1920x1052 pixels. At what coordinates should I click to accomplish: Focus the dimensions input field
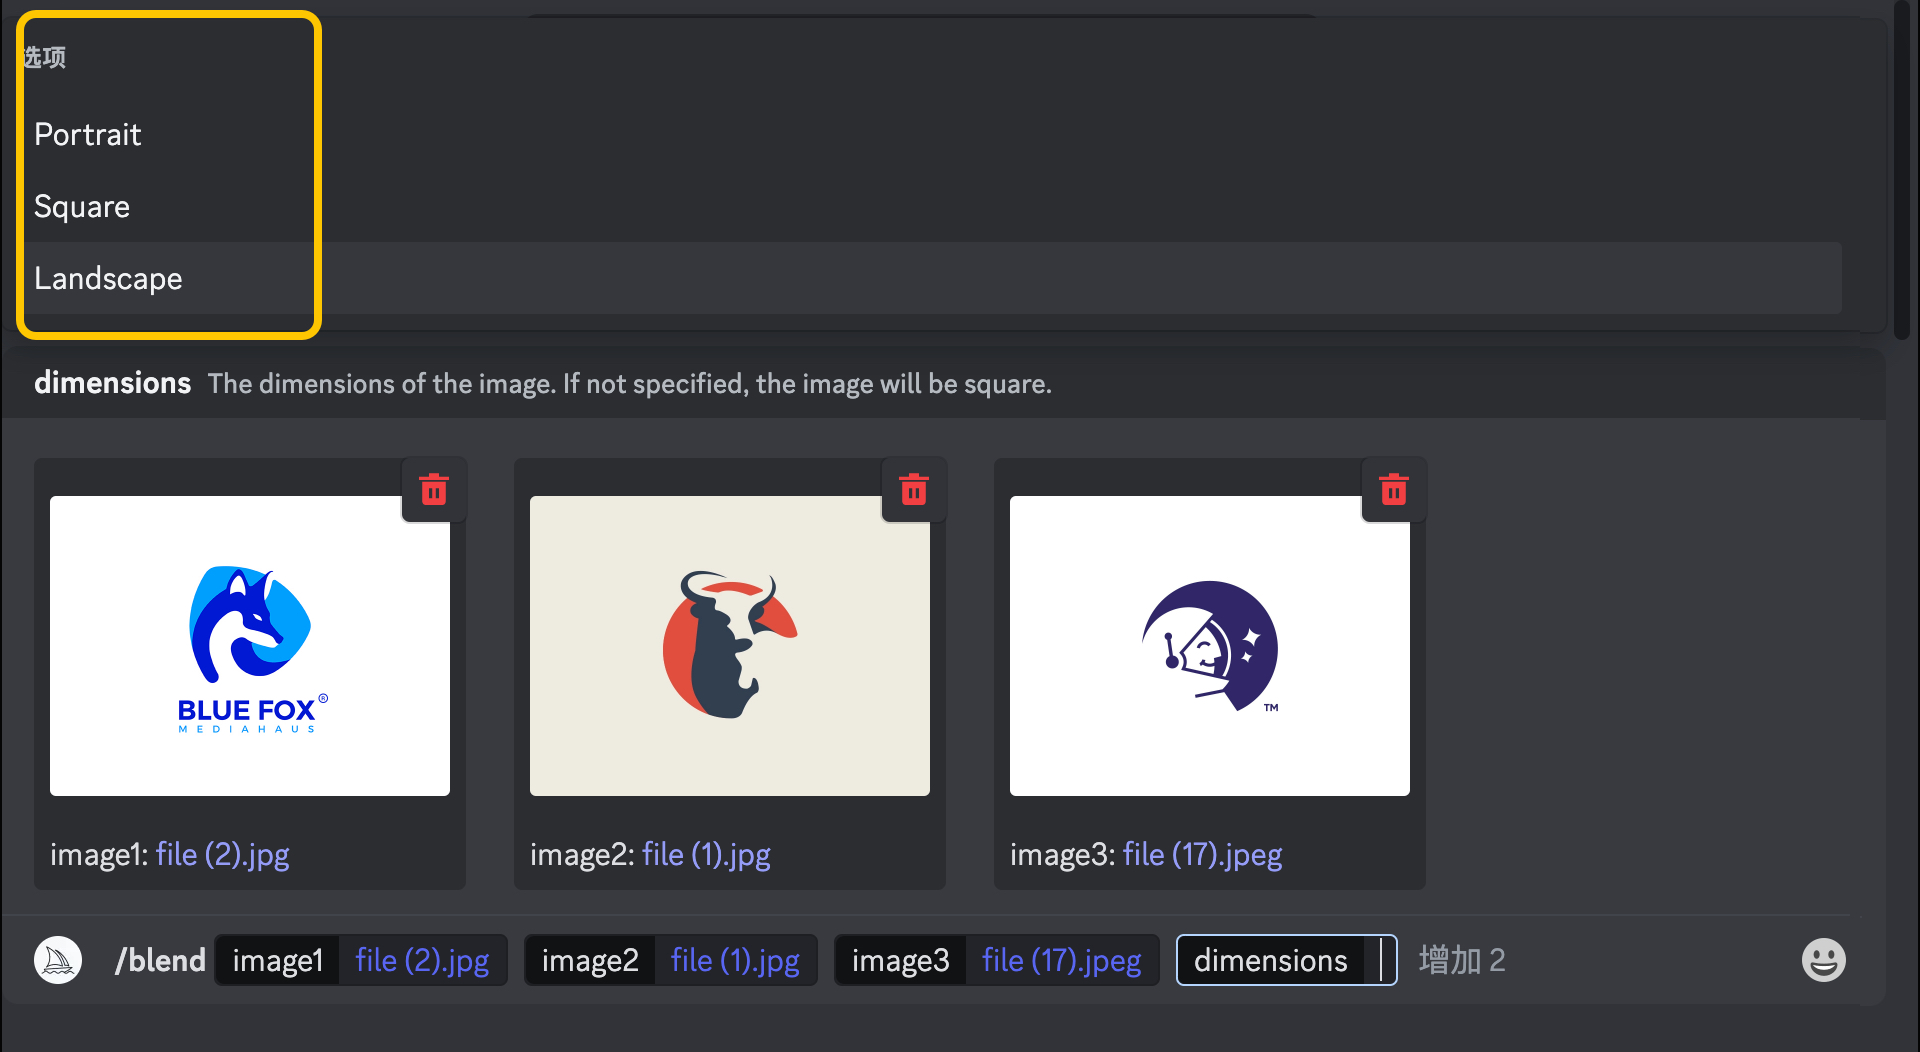click(1286, 960)
